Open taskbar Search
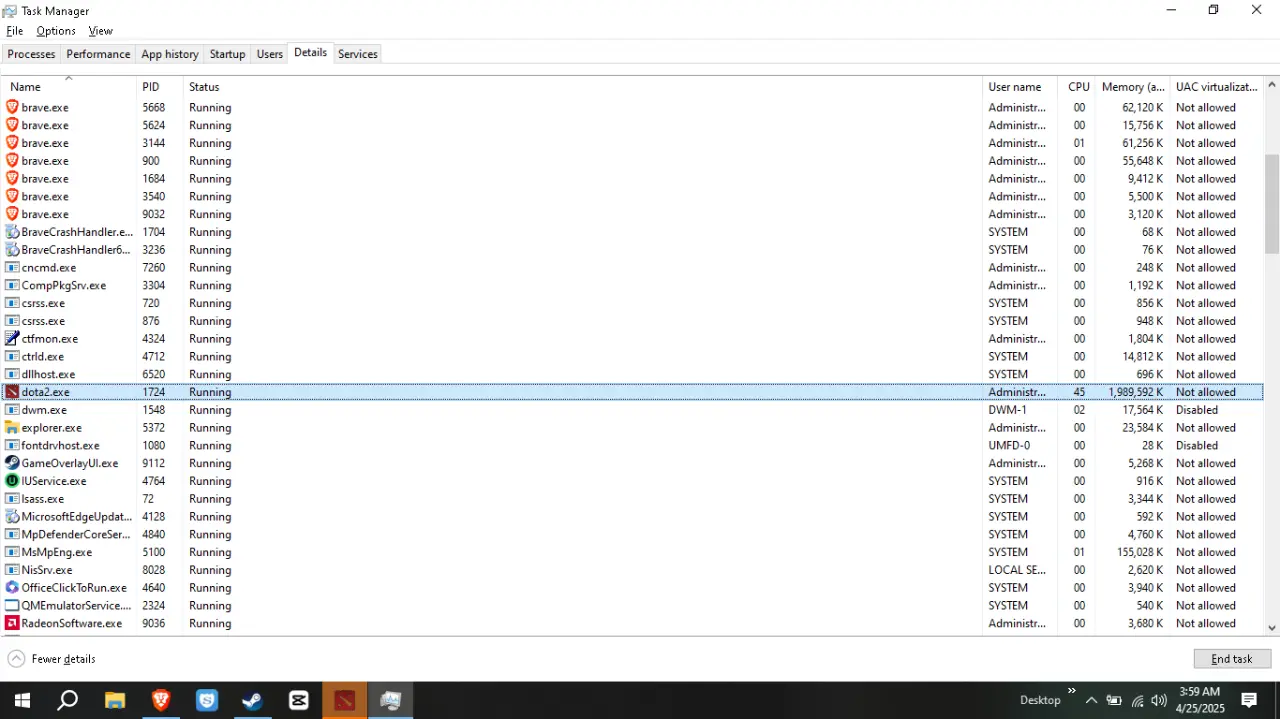The height and width of the screenshot is (719, 1280). (x=68, y=700)
